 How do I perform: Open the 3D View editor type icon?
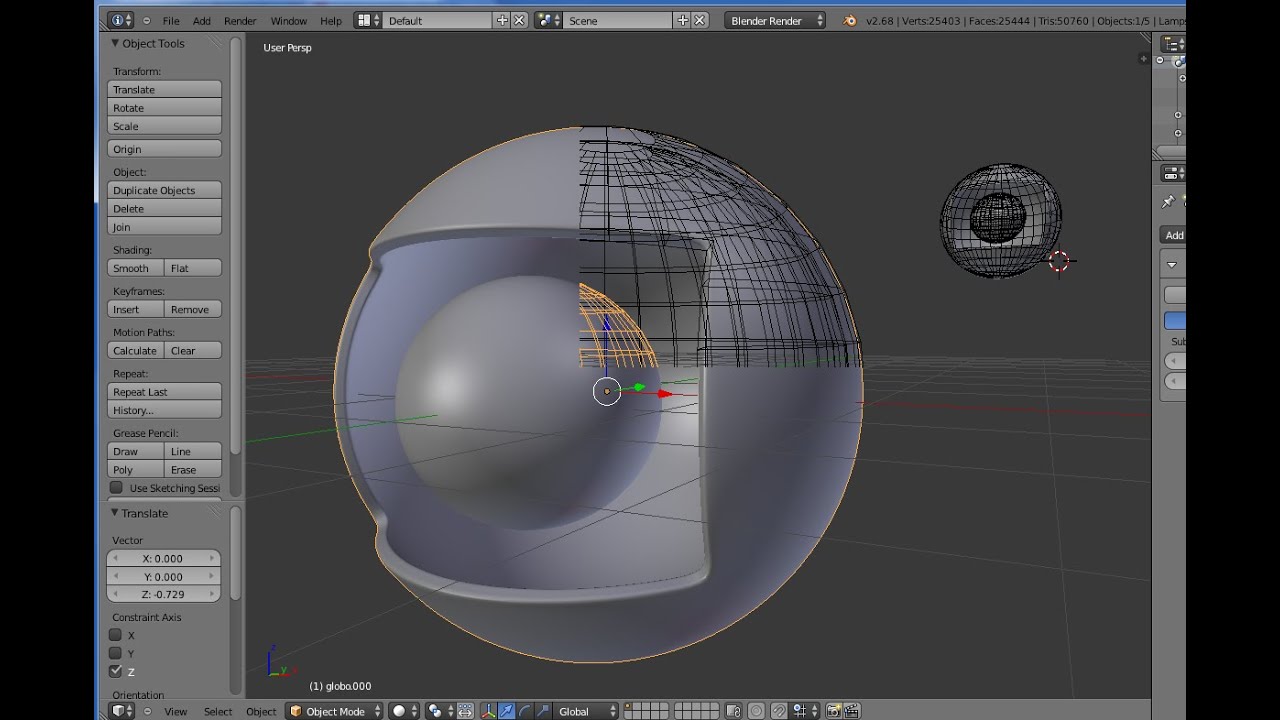tap(122, 711)
